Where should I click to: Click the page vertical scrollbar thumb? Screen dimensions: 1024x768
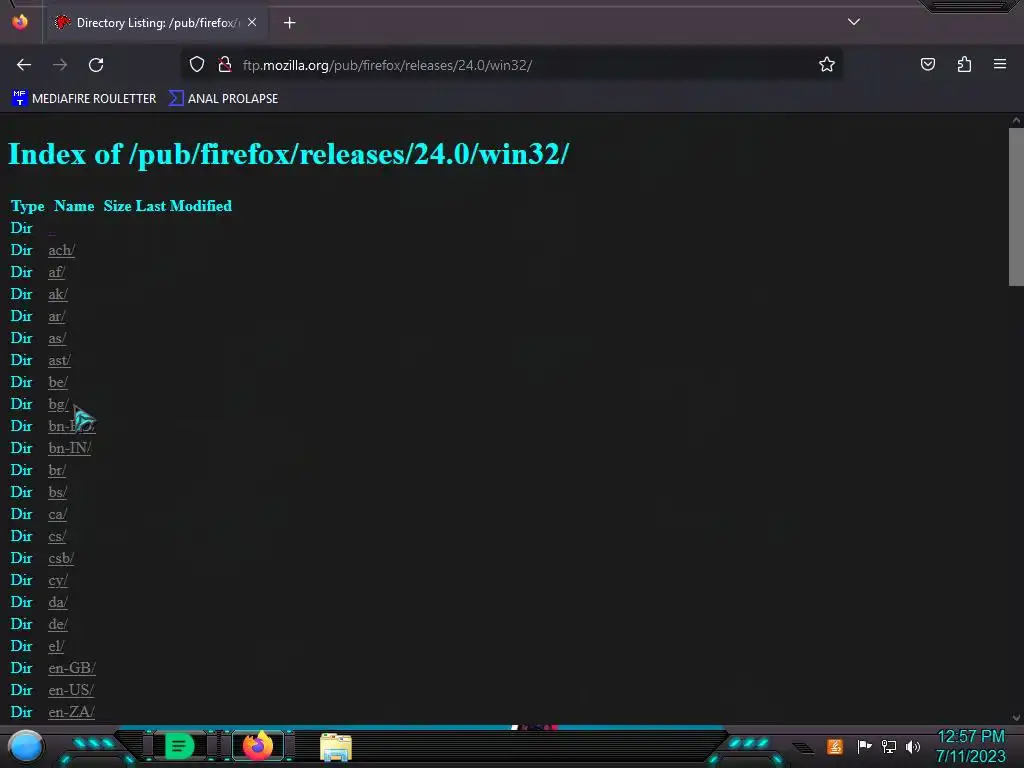click(1016, 206)
